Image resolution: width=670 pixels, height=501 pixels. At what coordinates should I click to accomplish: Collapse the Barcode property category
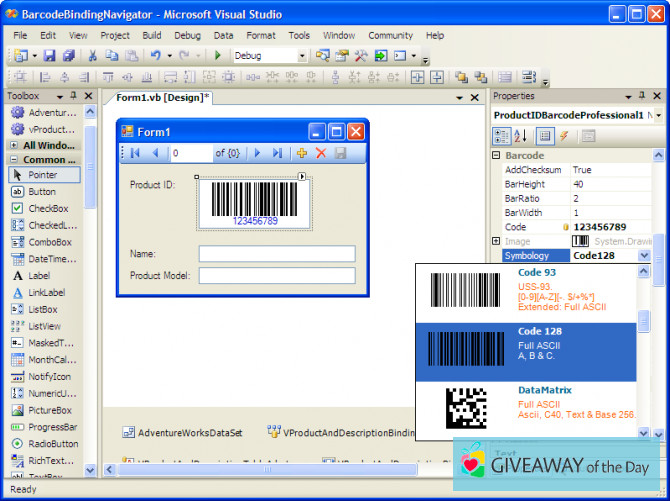(496, 156)
